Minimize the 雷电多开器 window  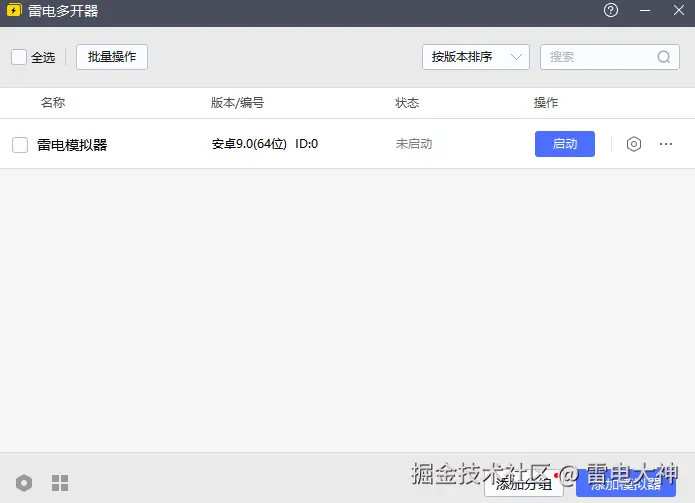[645, 10]
